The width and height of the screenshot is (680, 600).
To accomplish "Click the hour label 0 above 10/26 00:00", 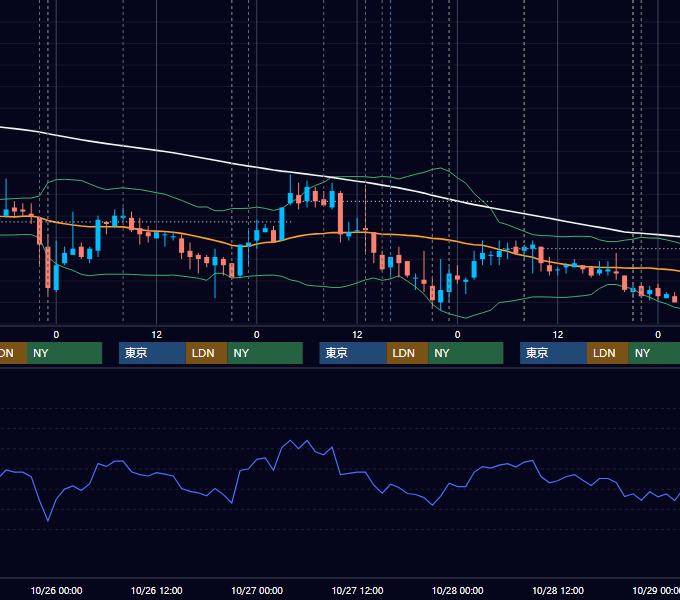I will tap(56, 335).
